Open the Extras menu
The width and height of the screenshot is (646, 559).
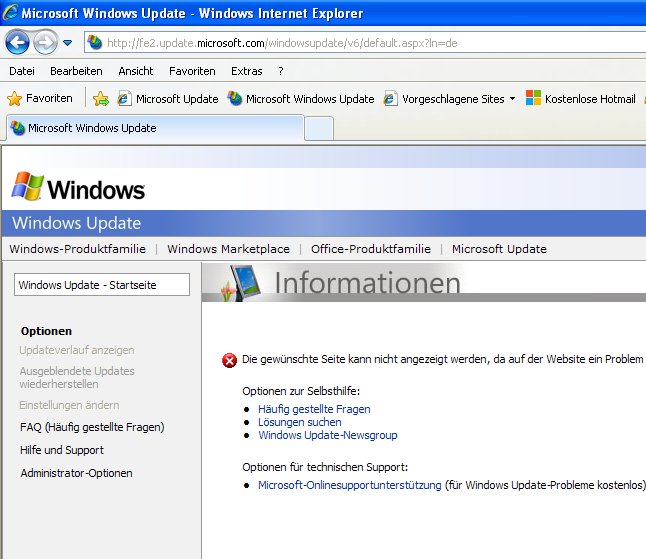246,71
